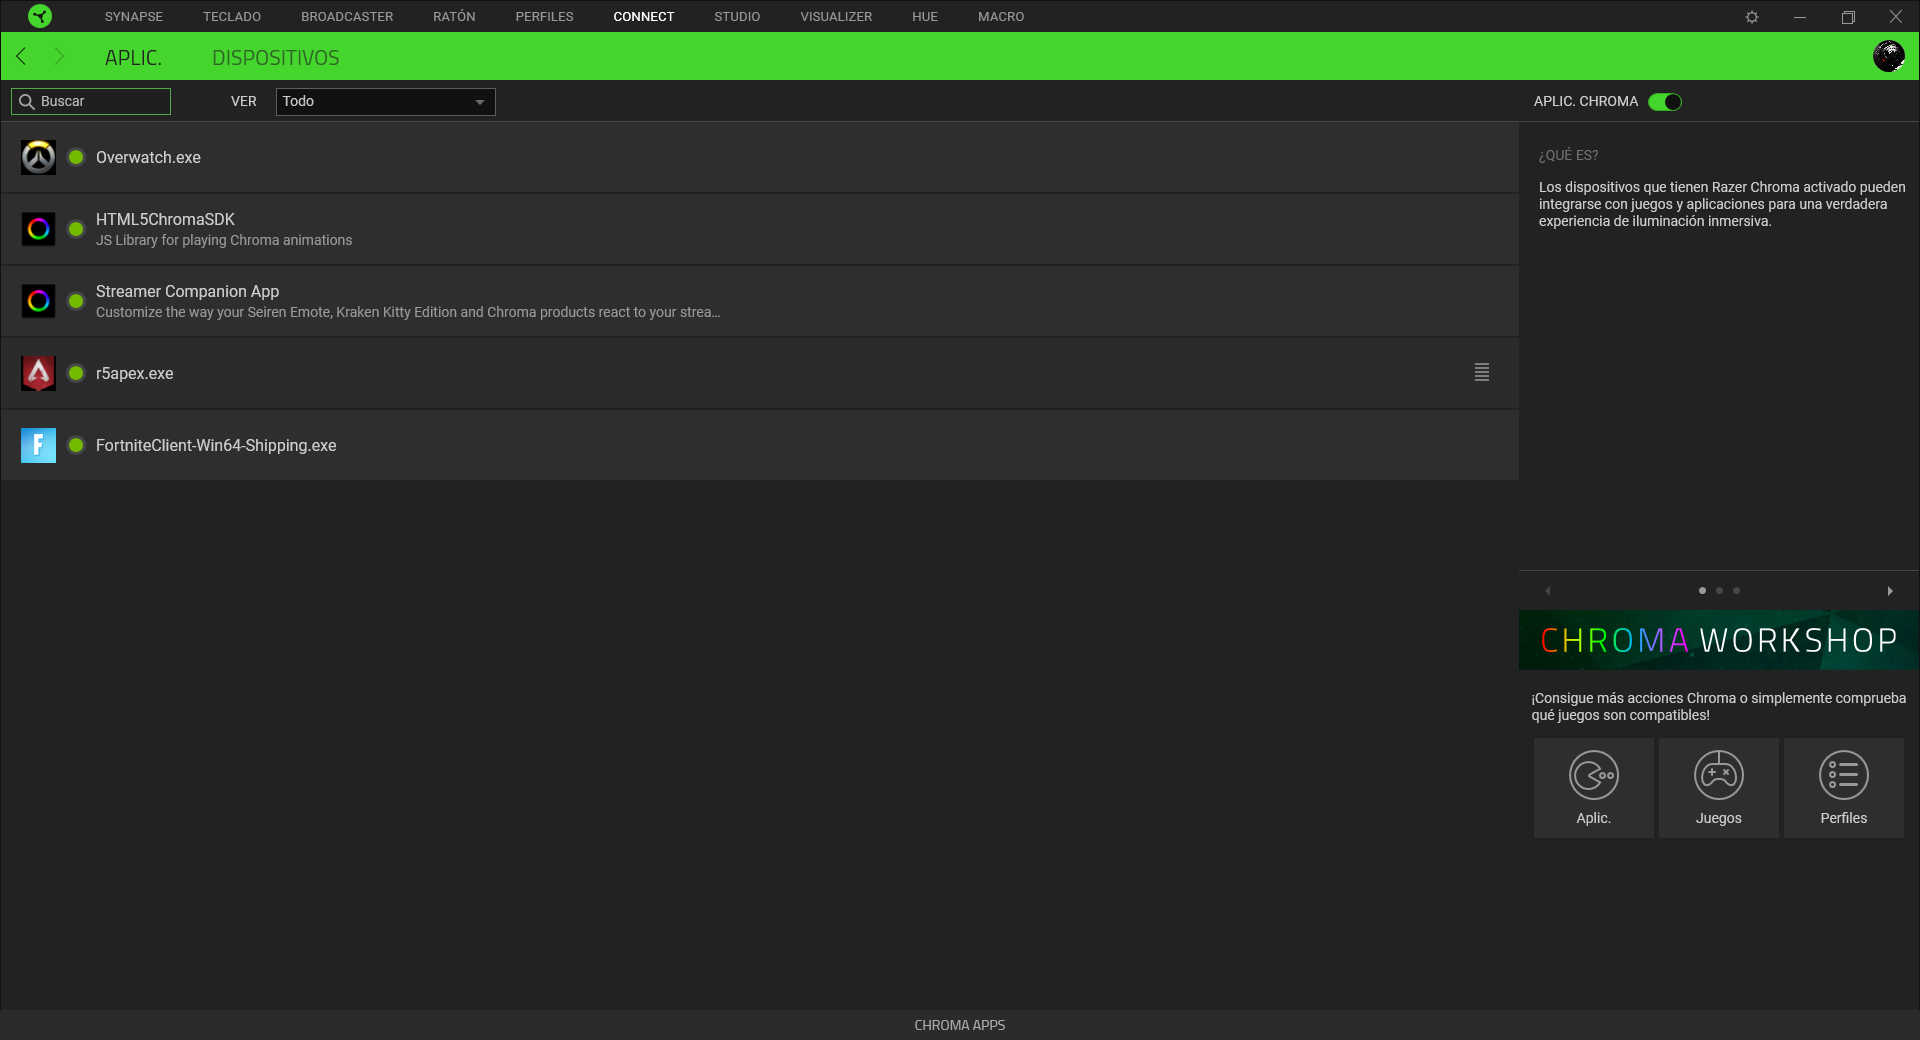Viewport: 1920px width, 1040px height.
Task: Toggle Streamer Companion App status dot
Action: [x=76, y=301]
